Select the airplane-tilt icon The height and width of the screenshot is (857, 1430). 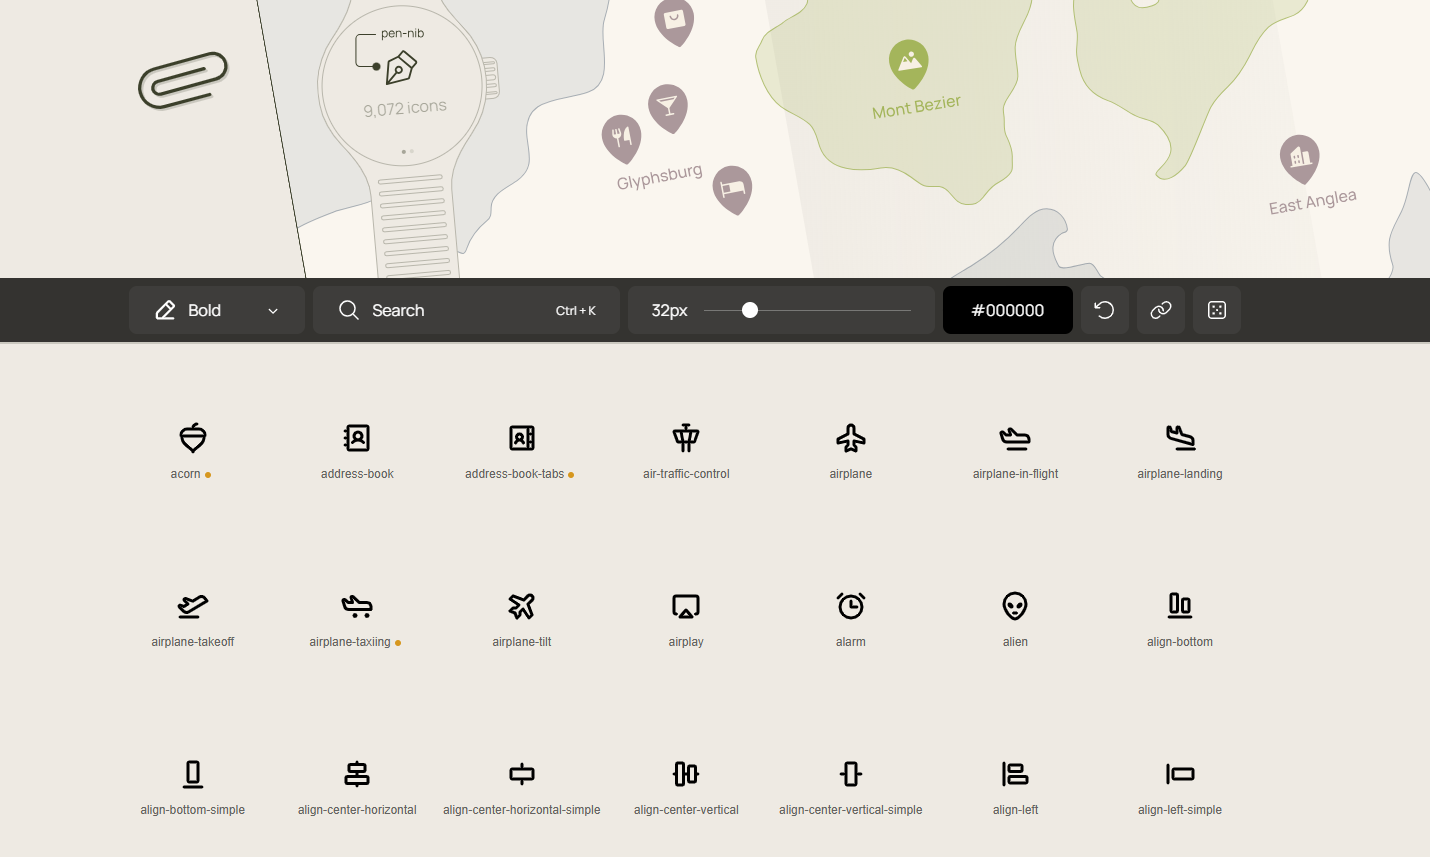click(x=522, y=606)
